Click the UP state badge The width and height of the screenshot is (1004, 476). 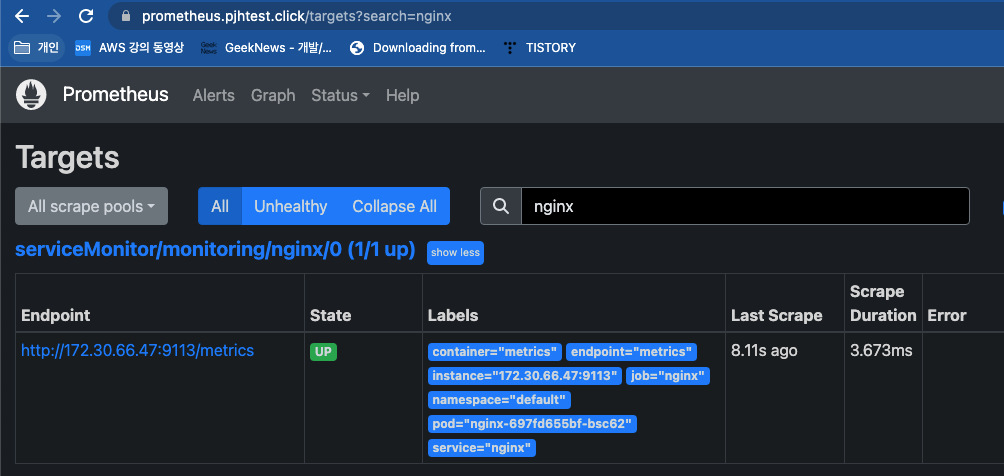point(323,352)
